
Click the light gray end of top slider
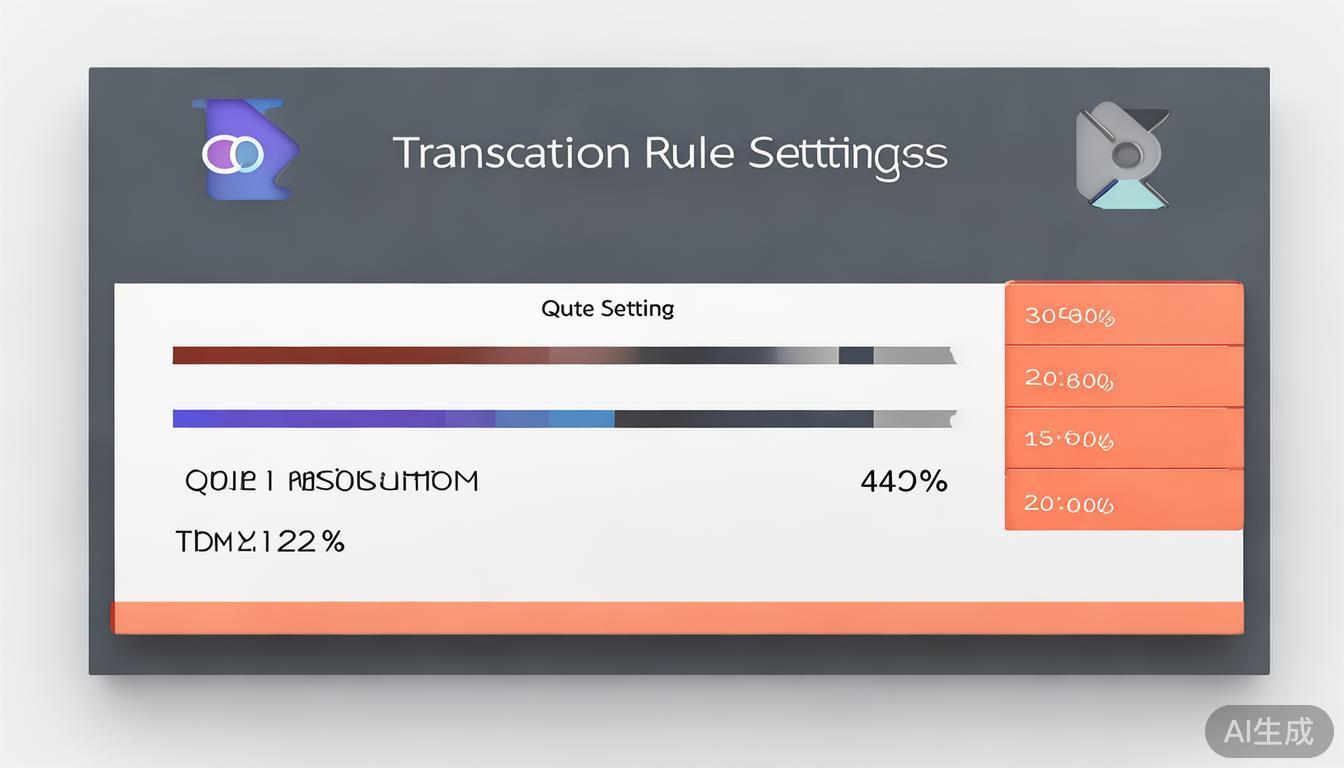[x=914, y=355]
